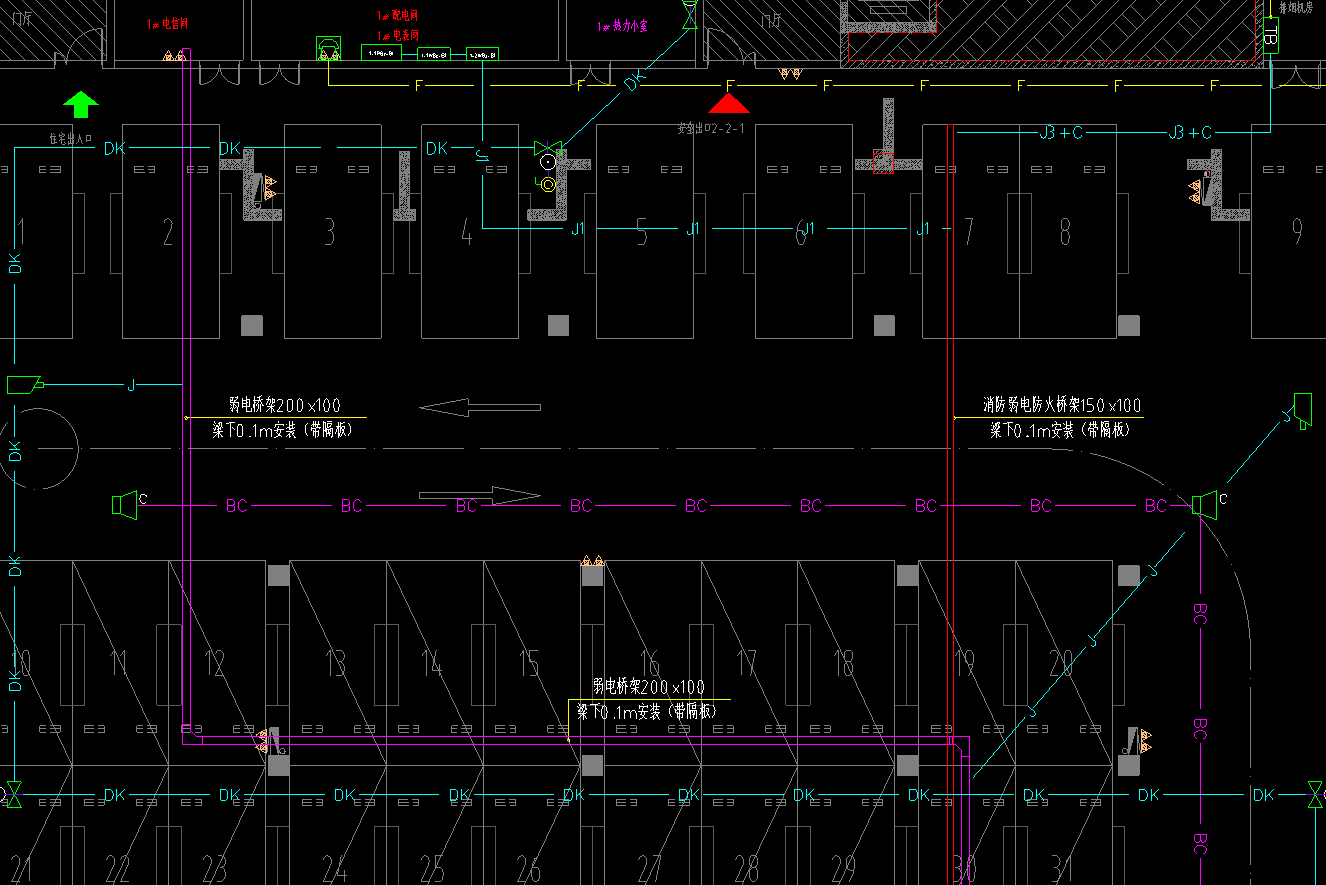Select the IB box under 排烟机房
Viewport: 1326px width, 885px height.
[1270, 36]
